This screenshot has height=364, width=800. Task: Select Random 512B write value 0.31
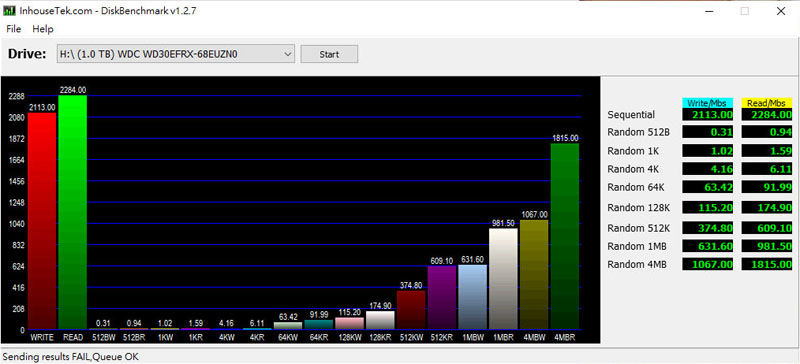pos(707,132)
